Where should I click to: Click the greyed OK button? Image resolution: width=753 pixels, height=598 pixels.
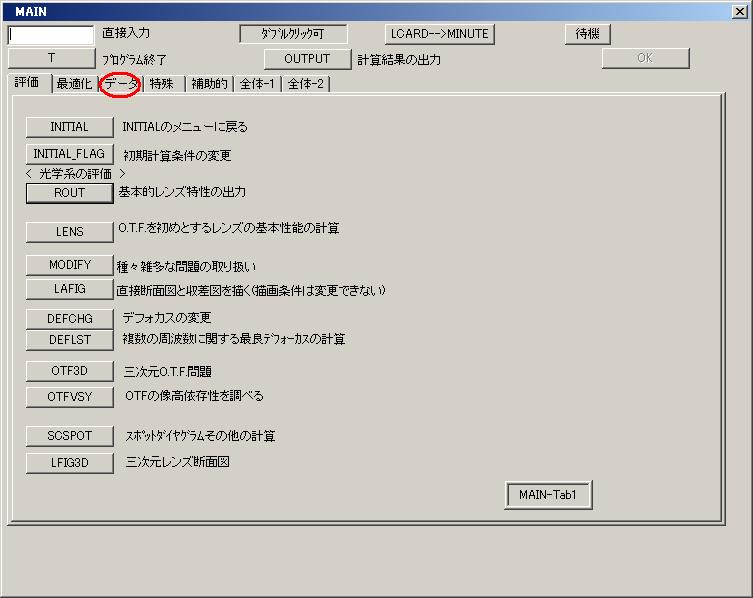click(645, 58)
